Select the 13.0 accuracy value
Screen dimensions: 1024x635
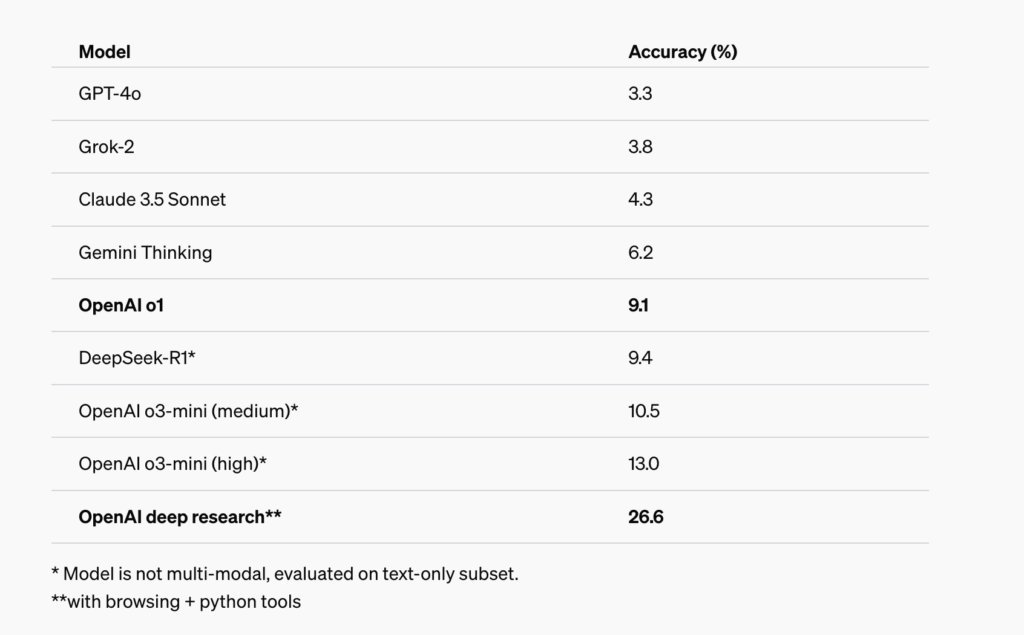tap(643, 464)
